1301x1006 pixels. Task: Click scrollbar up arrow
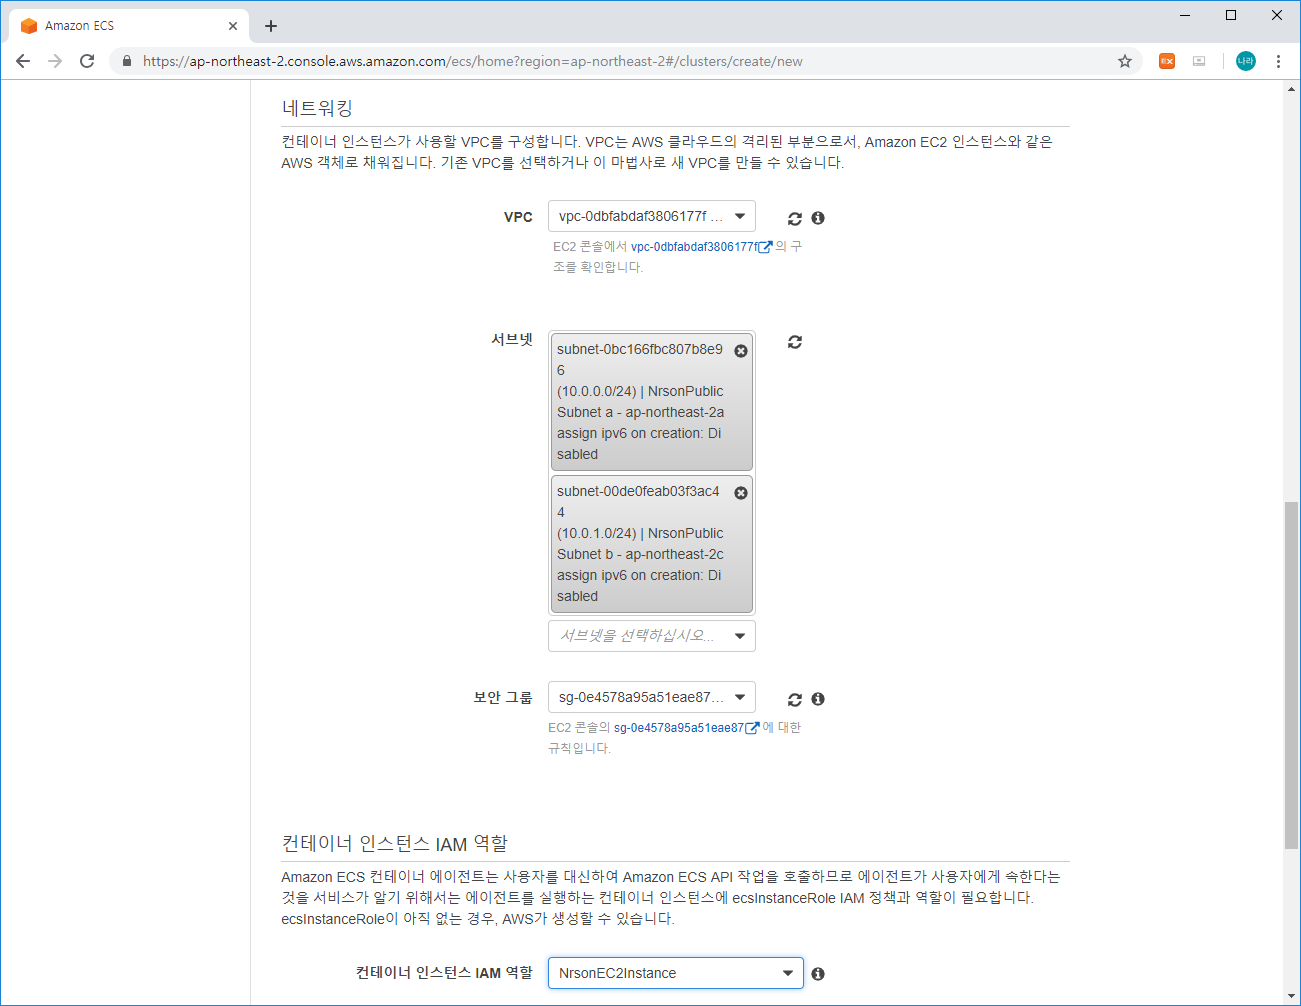1292,89
